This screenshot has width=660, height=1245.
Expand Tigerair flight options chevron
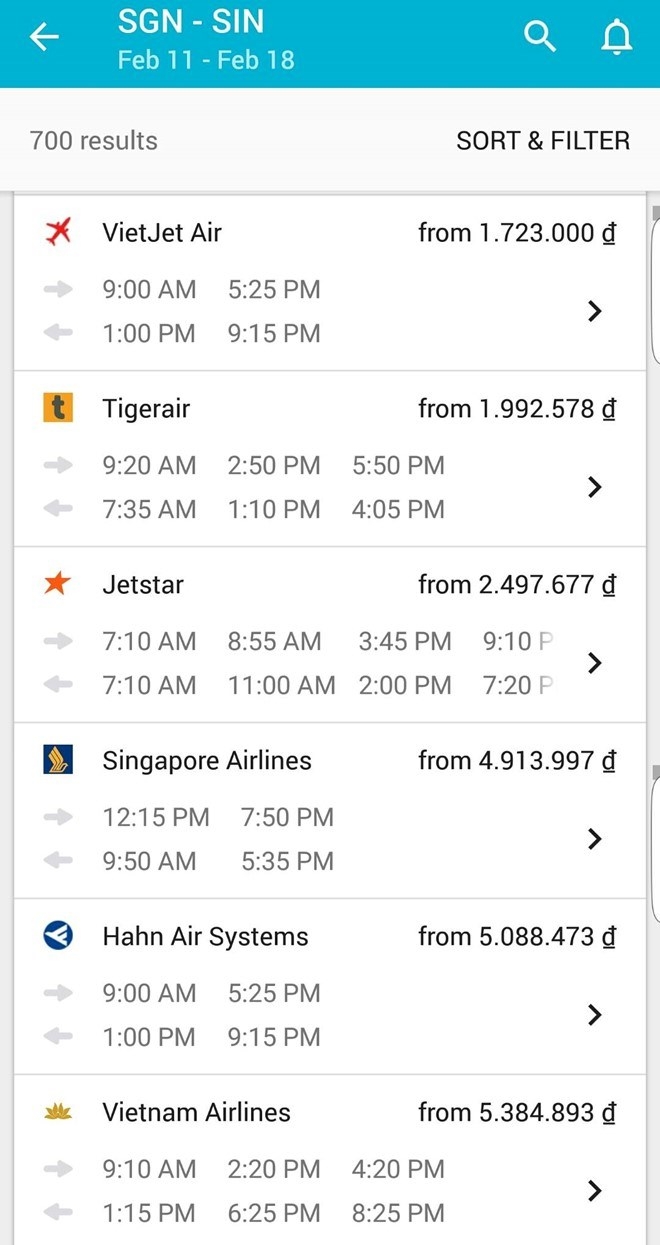point(595,487)
